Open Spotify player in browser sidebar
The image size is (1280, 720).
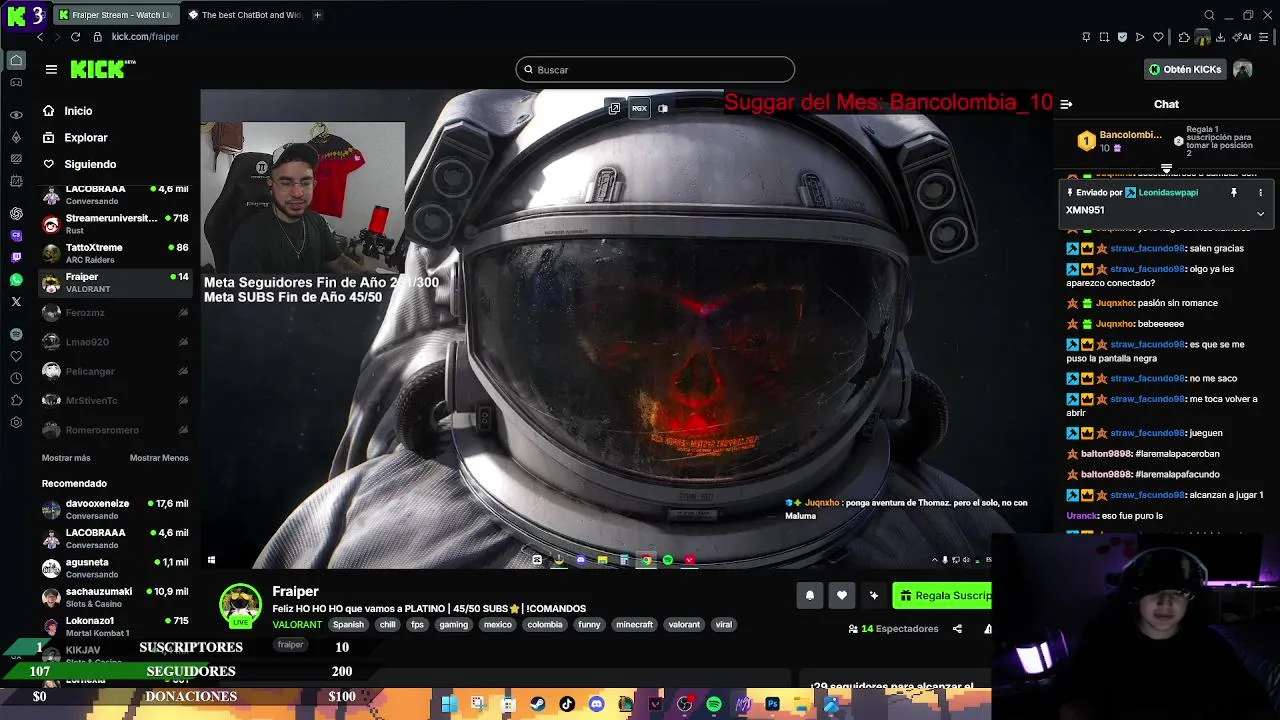click(16, 334)
